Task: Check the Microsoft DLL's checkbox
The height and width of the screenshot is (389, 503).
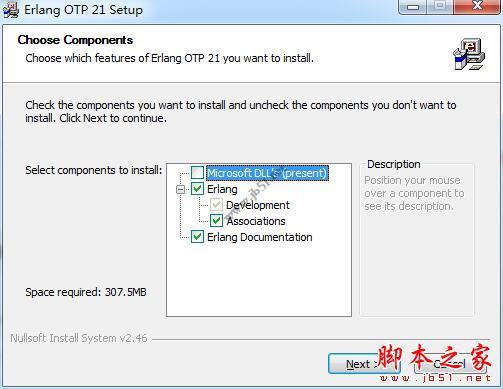Action: 197,173
